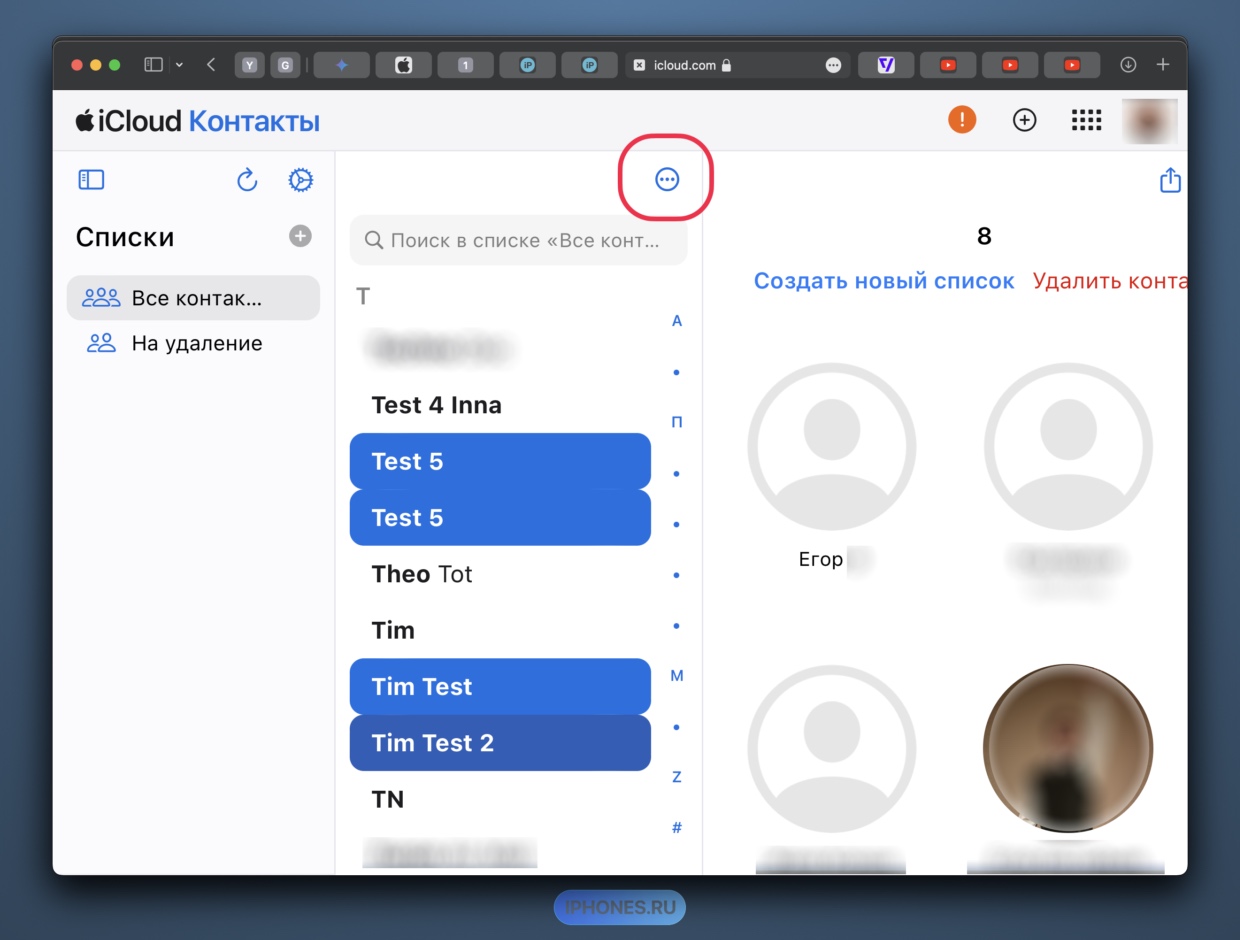Select contact Test 4 Inna
The height and width of the screenshot is (940, 1240).
(500, 405)
